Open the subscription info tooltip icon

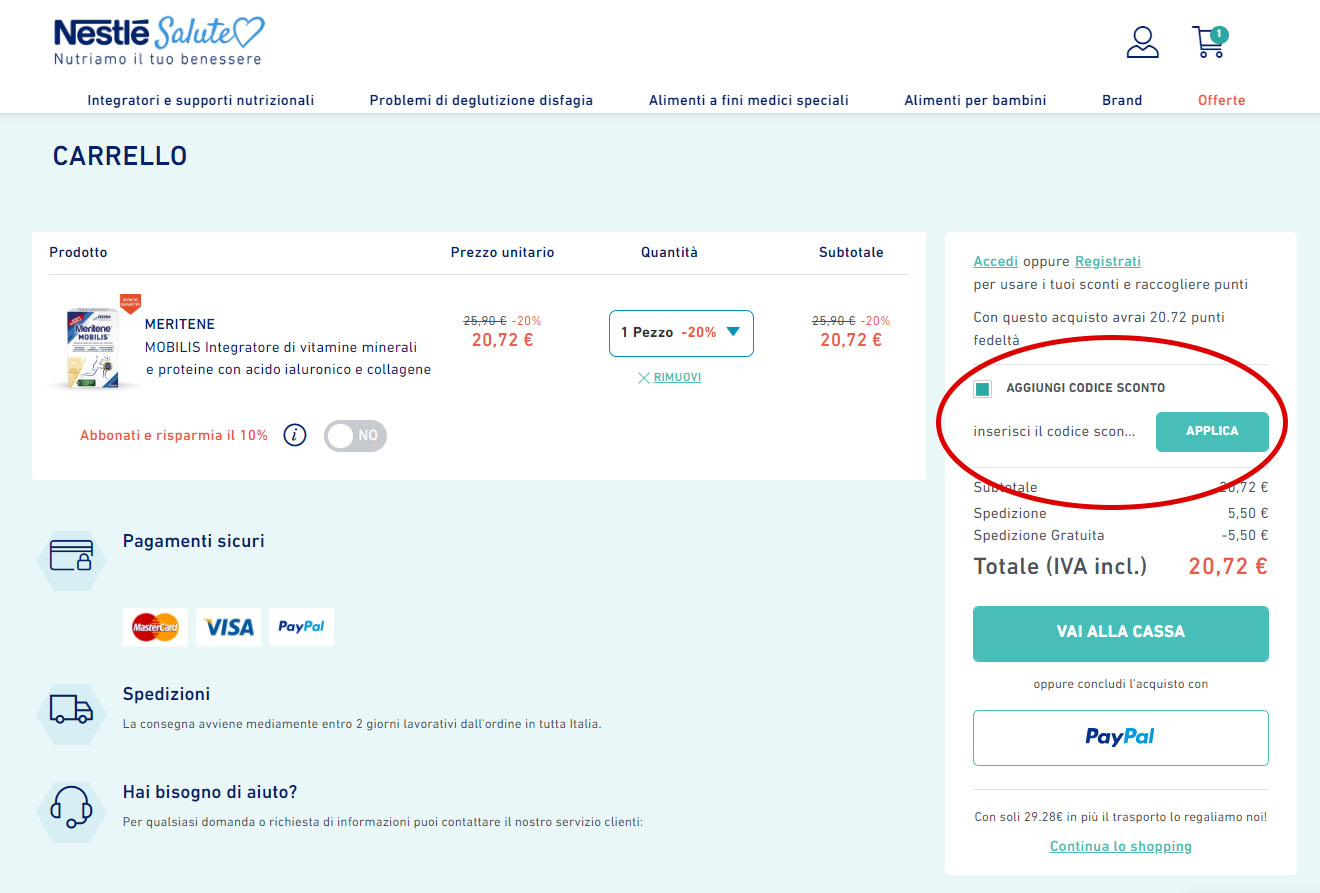coord(294,435)
